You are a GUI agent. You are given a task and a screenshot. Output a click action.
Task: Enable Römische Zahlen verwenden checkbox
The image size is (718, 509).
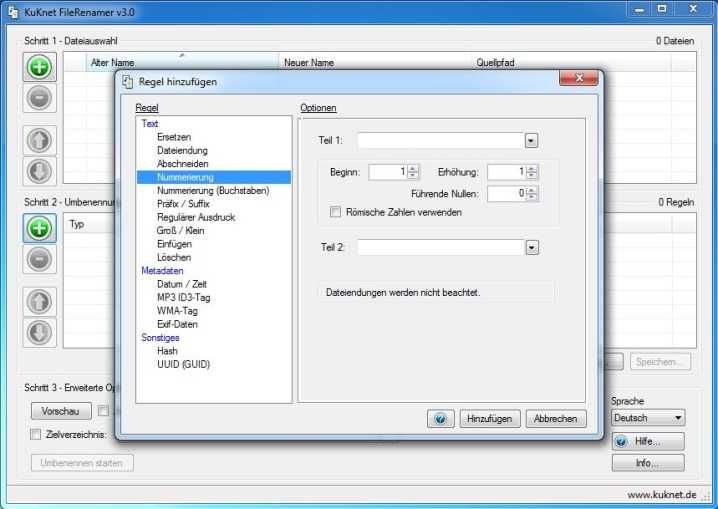[336, 212]
